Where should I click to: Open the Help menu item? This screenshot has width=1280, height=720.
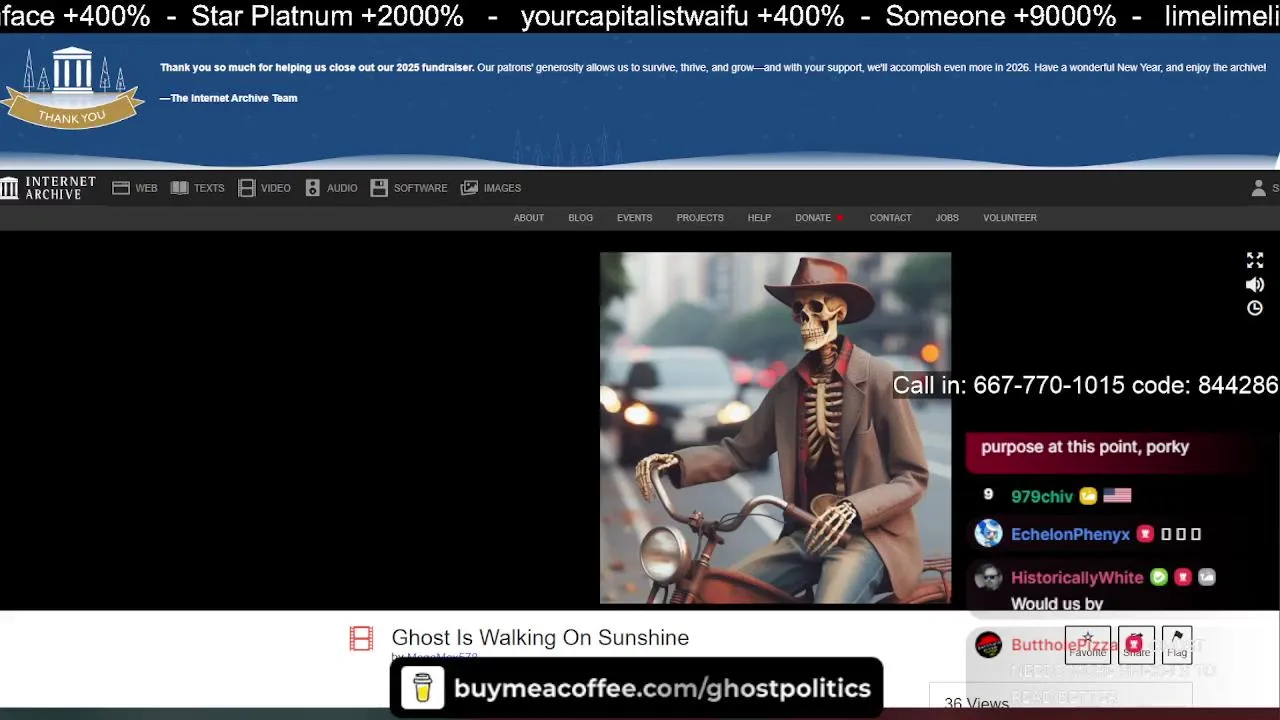pyautogui.click(x=759, y=218)
